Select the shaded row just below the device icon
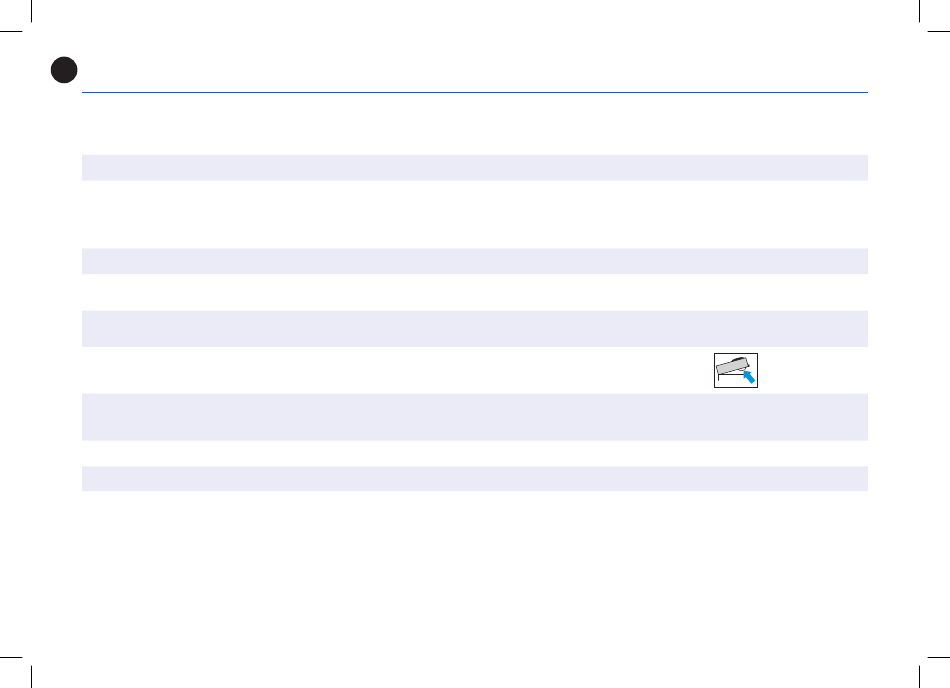The height and width of the screenshot is (688, 950). coord(474,416)
